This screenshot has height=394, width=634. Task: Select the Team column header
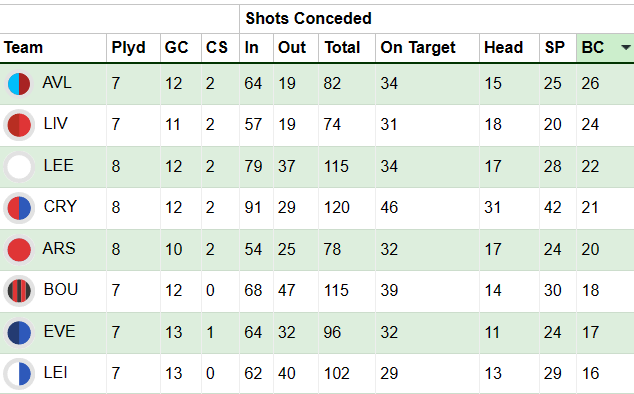pos(23,48)
